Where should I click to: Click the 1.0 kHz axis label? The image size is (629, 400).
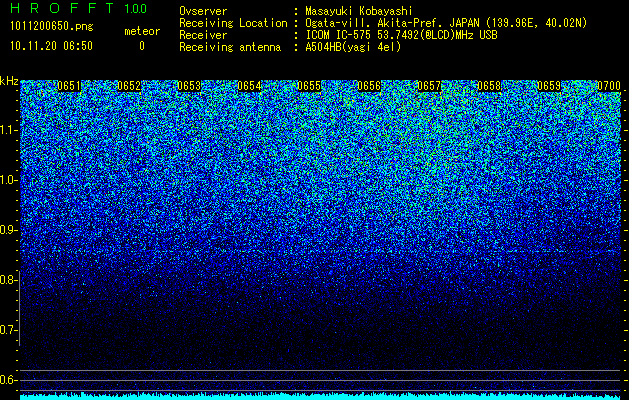(9, 180)
